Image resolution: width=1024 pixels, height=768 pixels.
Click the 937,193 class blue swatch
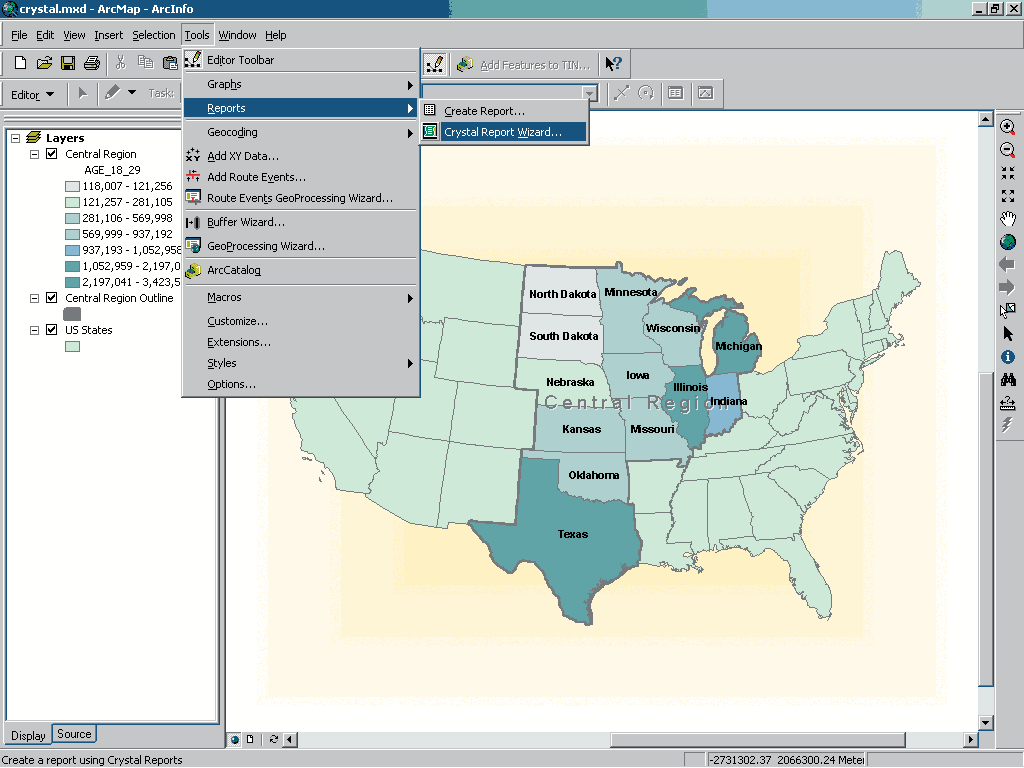click(72, 250)
